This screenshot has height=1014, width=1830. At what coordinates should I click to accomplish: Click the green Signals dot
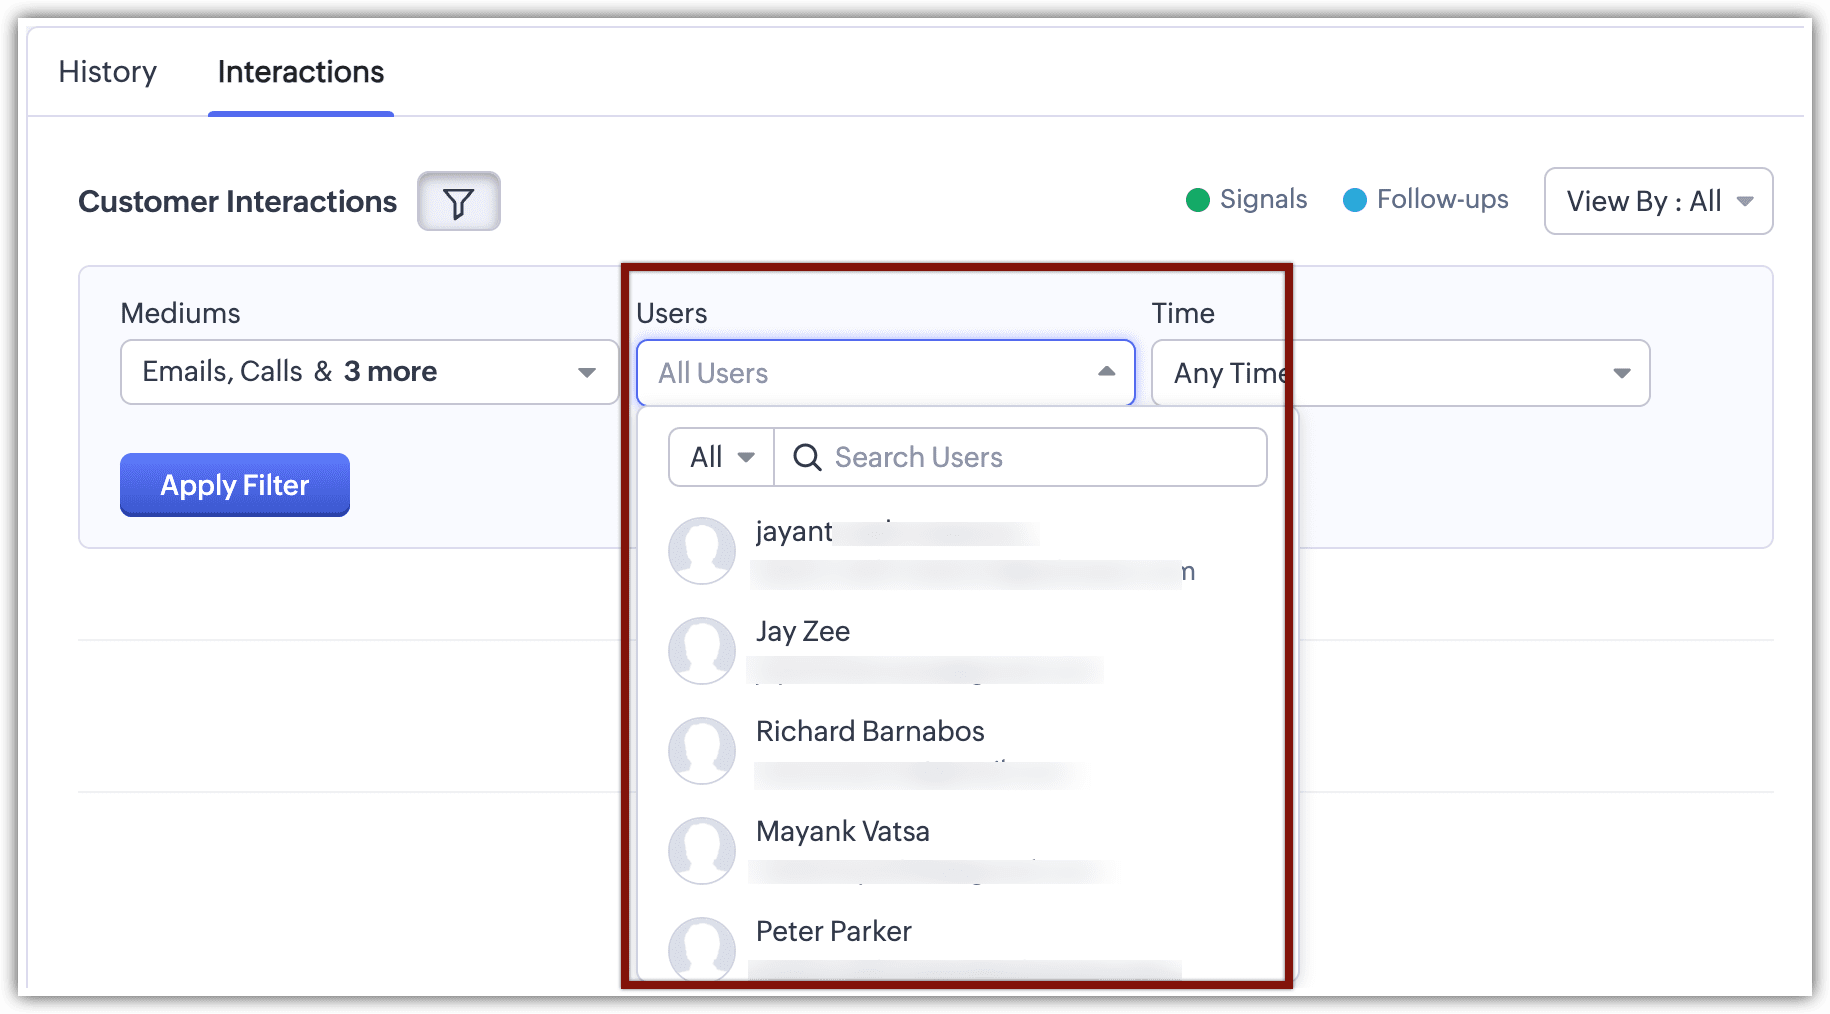1197,200
